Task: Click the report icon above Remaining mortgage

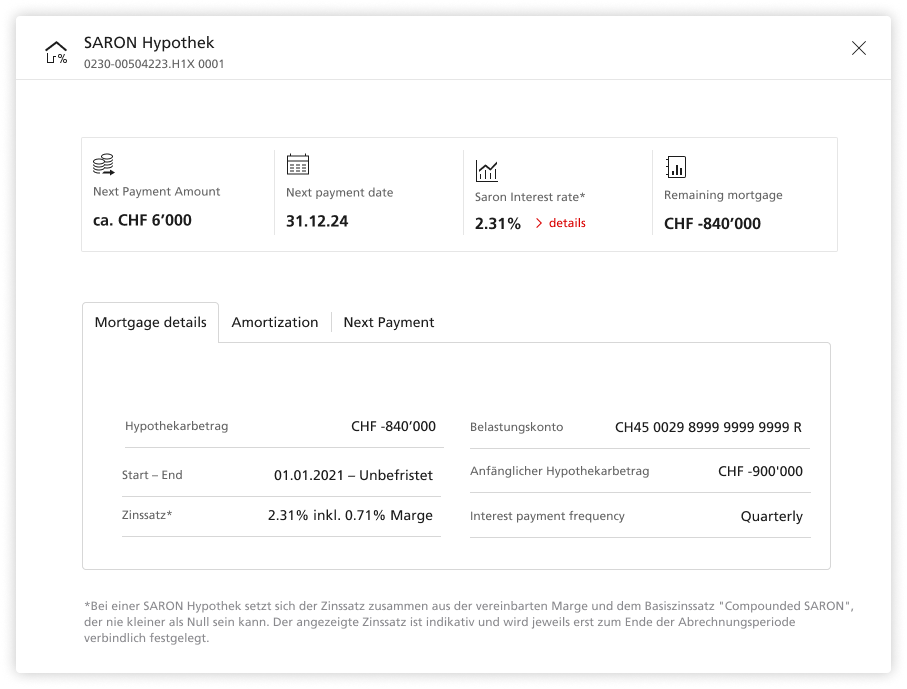Action: coord(676,167)
